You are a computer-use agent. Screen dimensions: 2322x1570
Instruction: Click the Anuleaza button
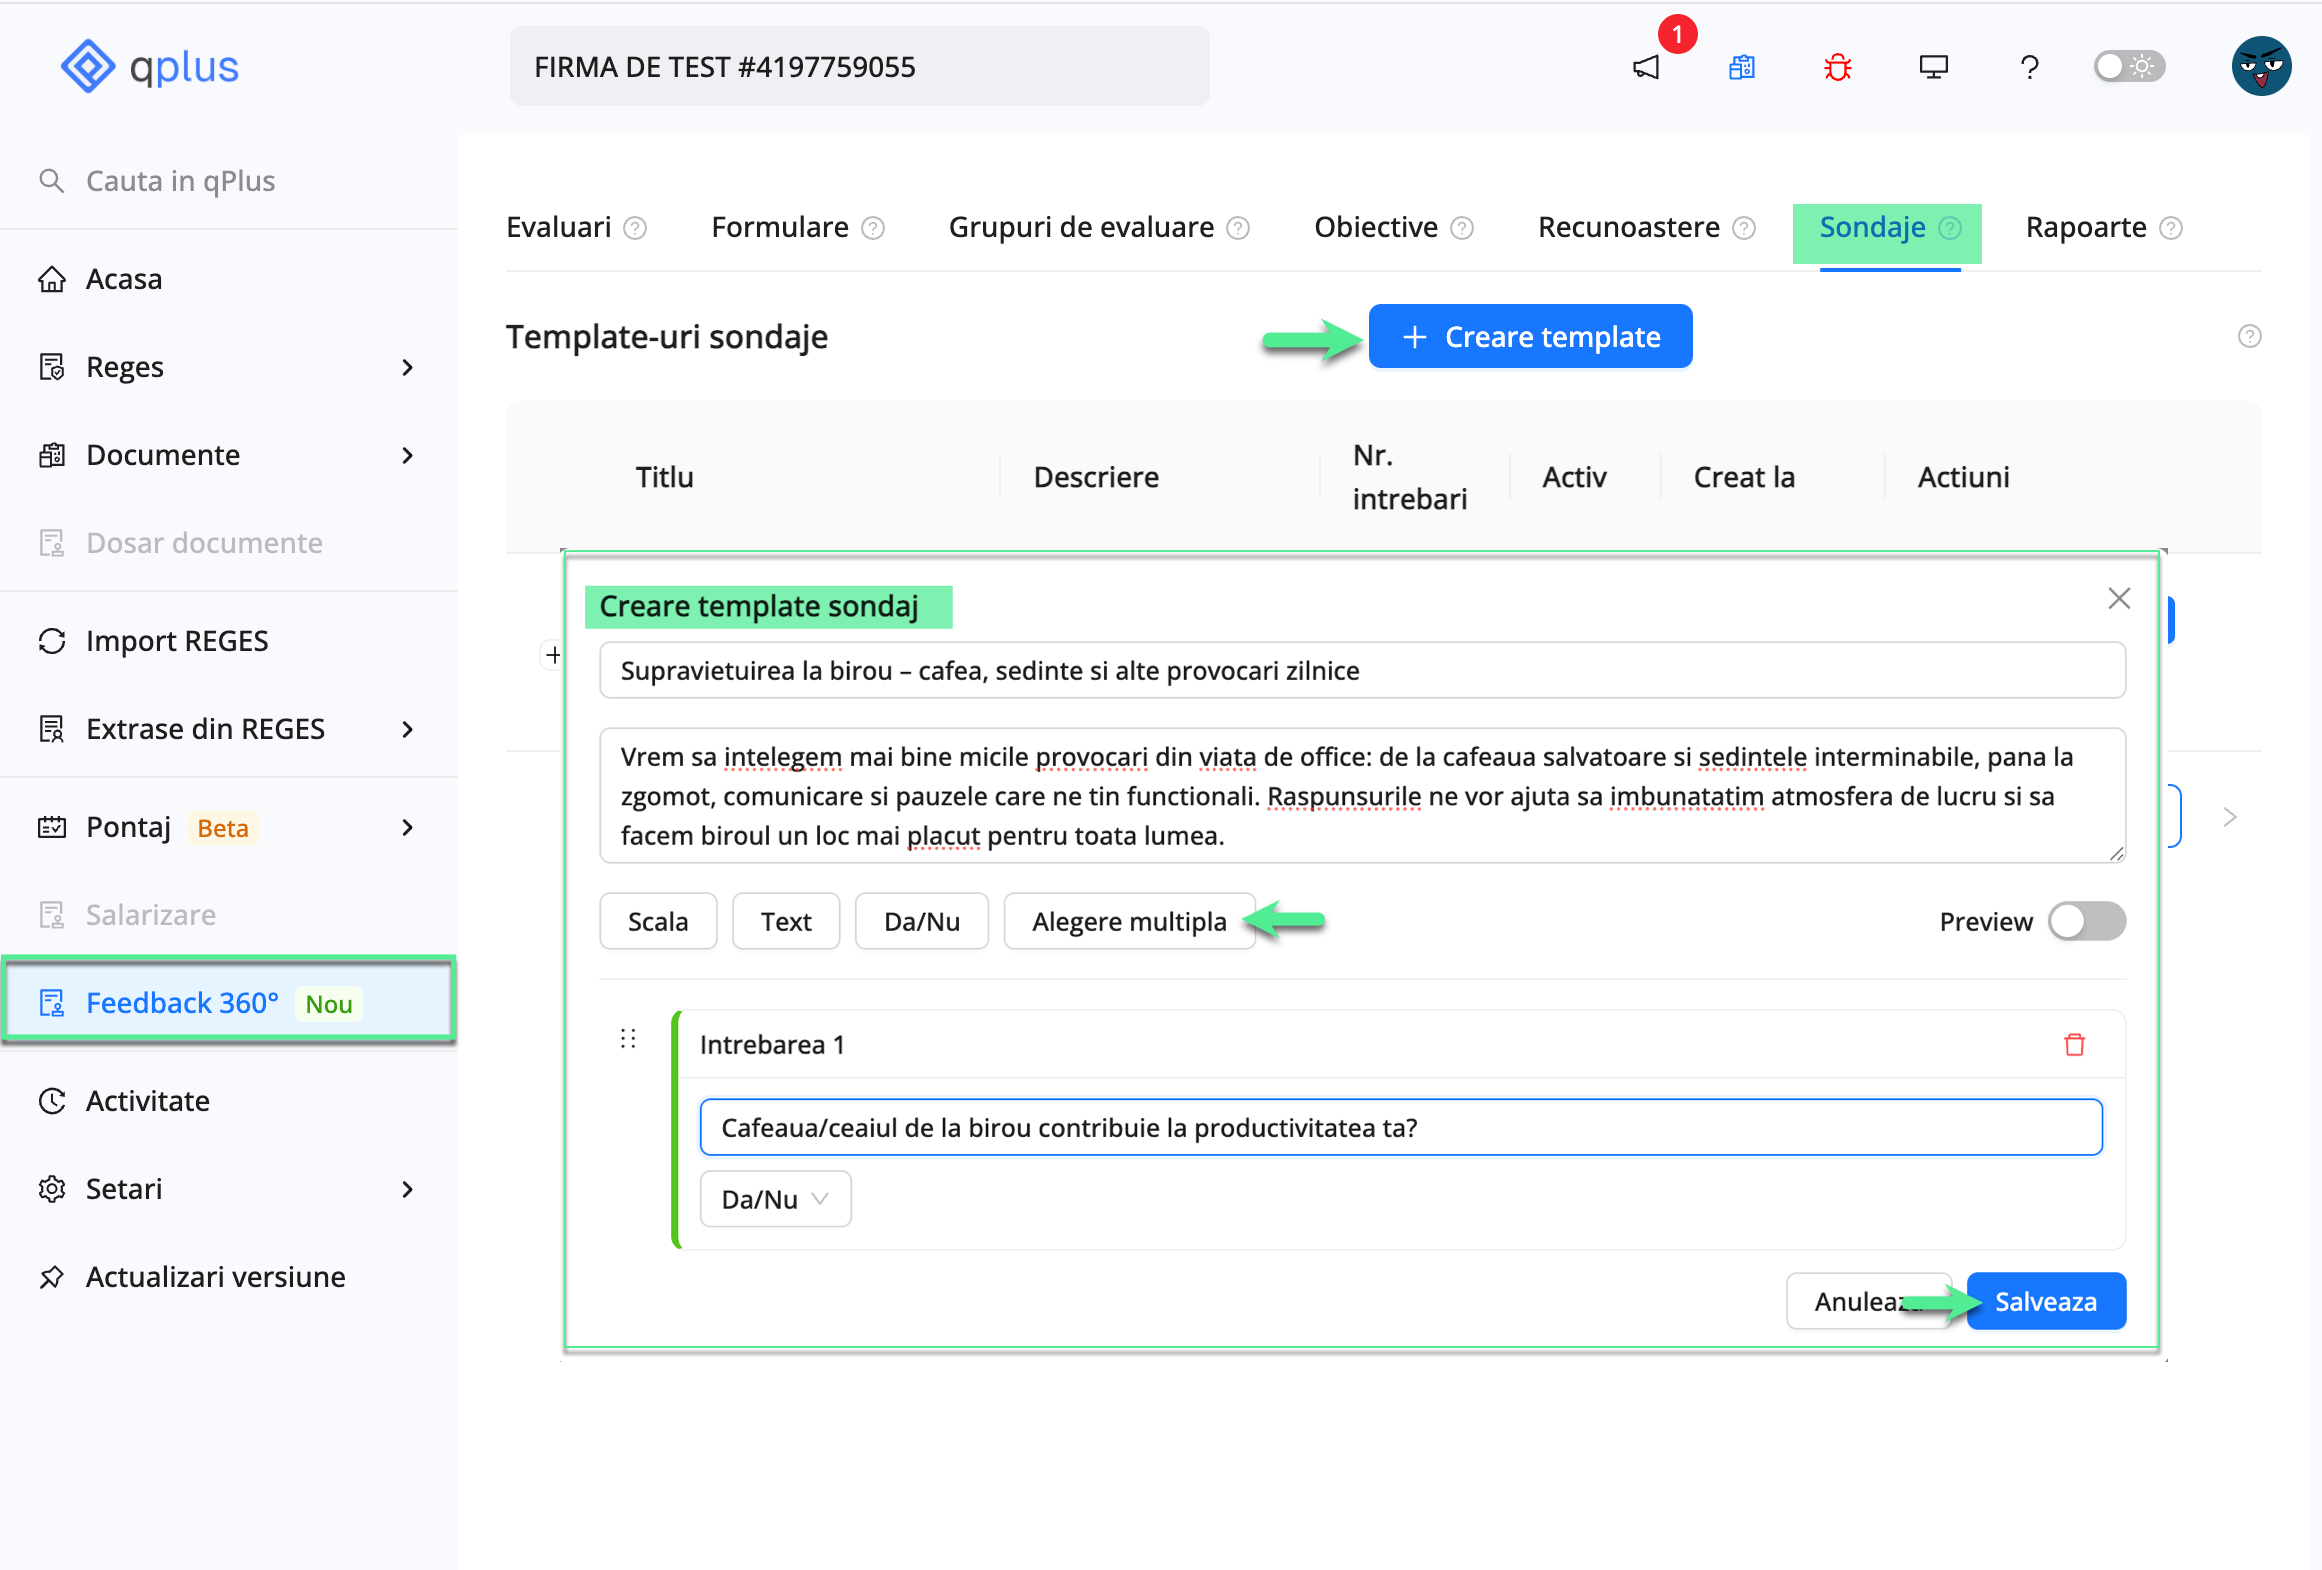pos(1869,1301)
